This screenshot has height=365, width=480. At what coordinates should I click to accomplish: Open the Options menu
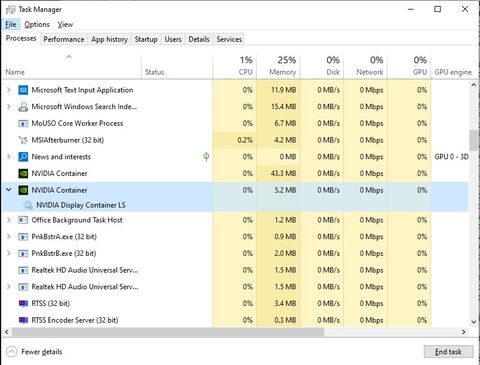tap(37, 24)
